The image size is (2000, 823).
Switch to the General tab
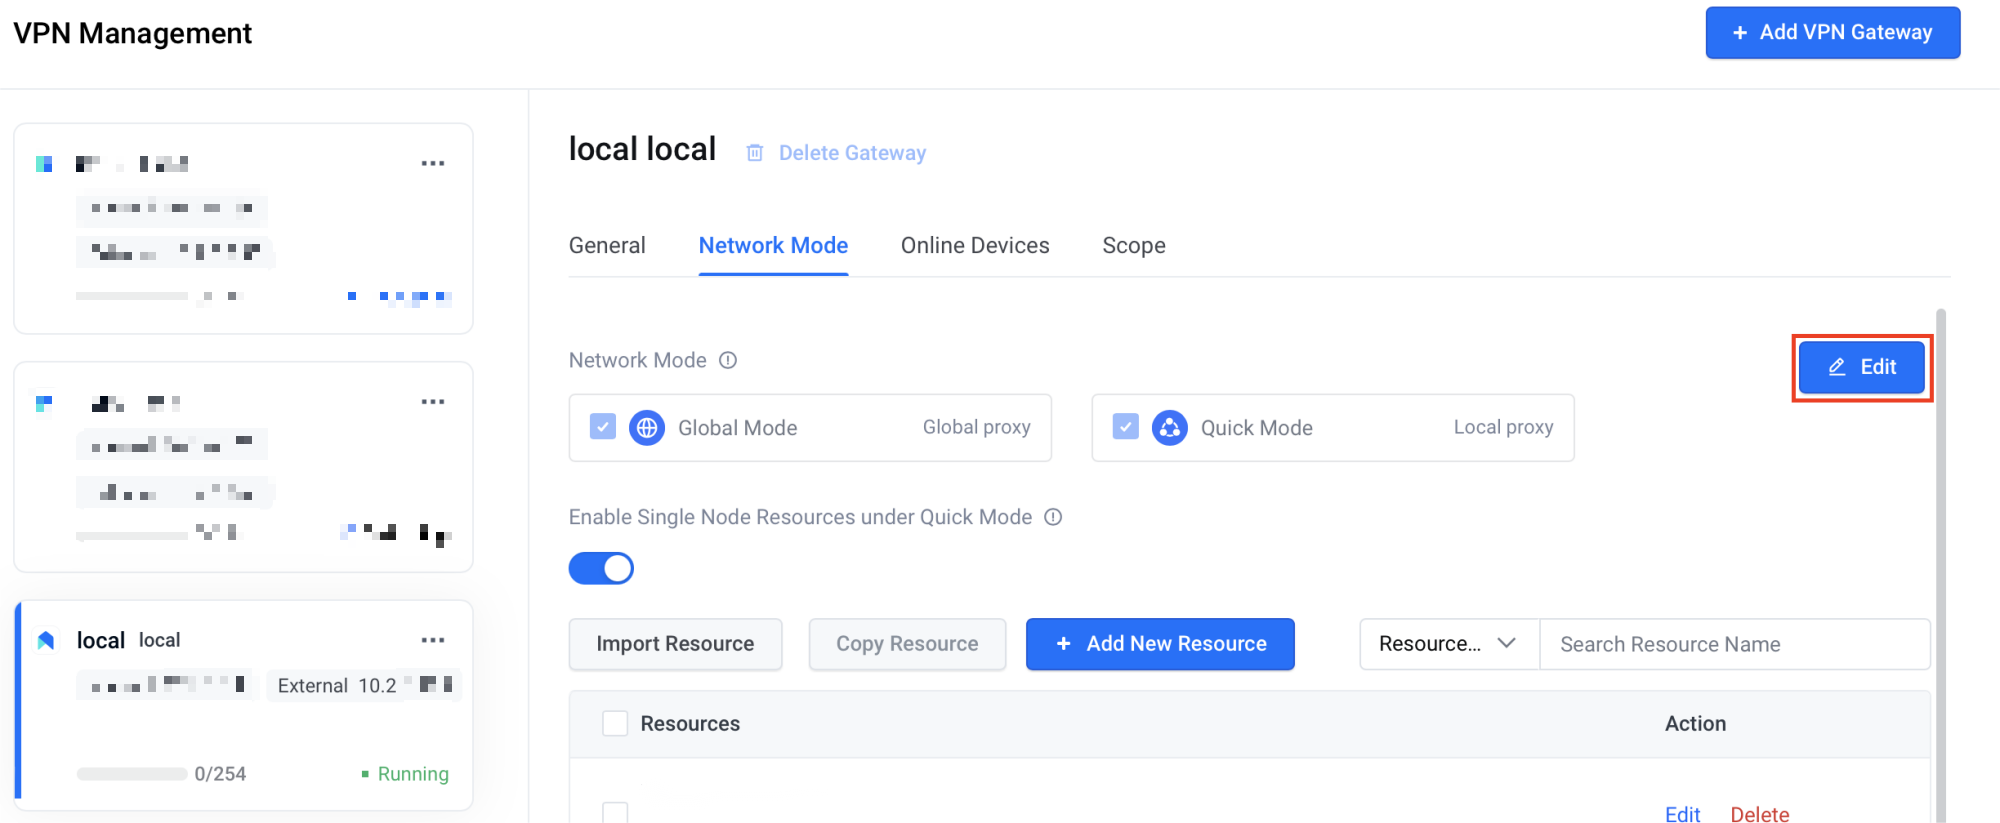(607, 246)
